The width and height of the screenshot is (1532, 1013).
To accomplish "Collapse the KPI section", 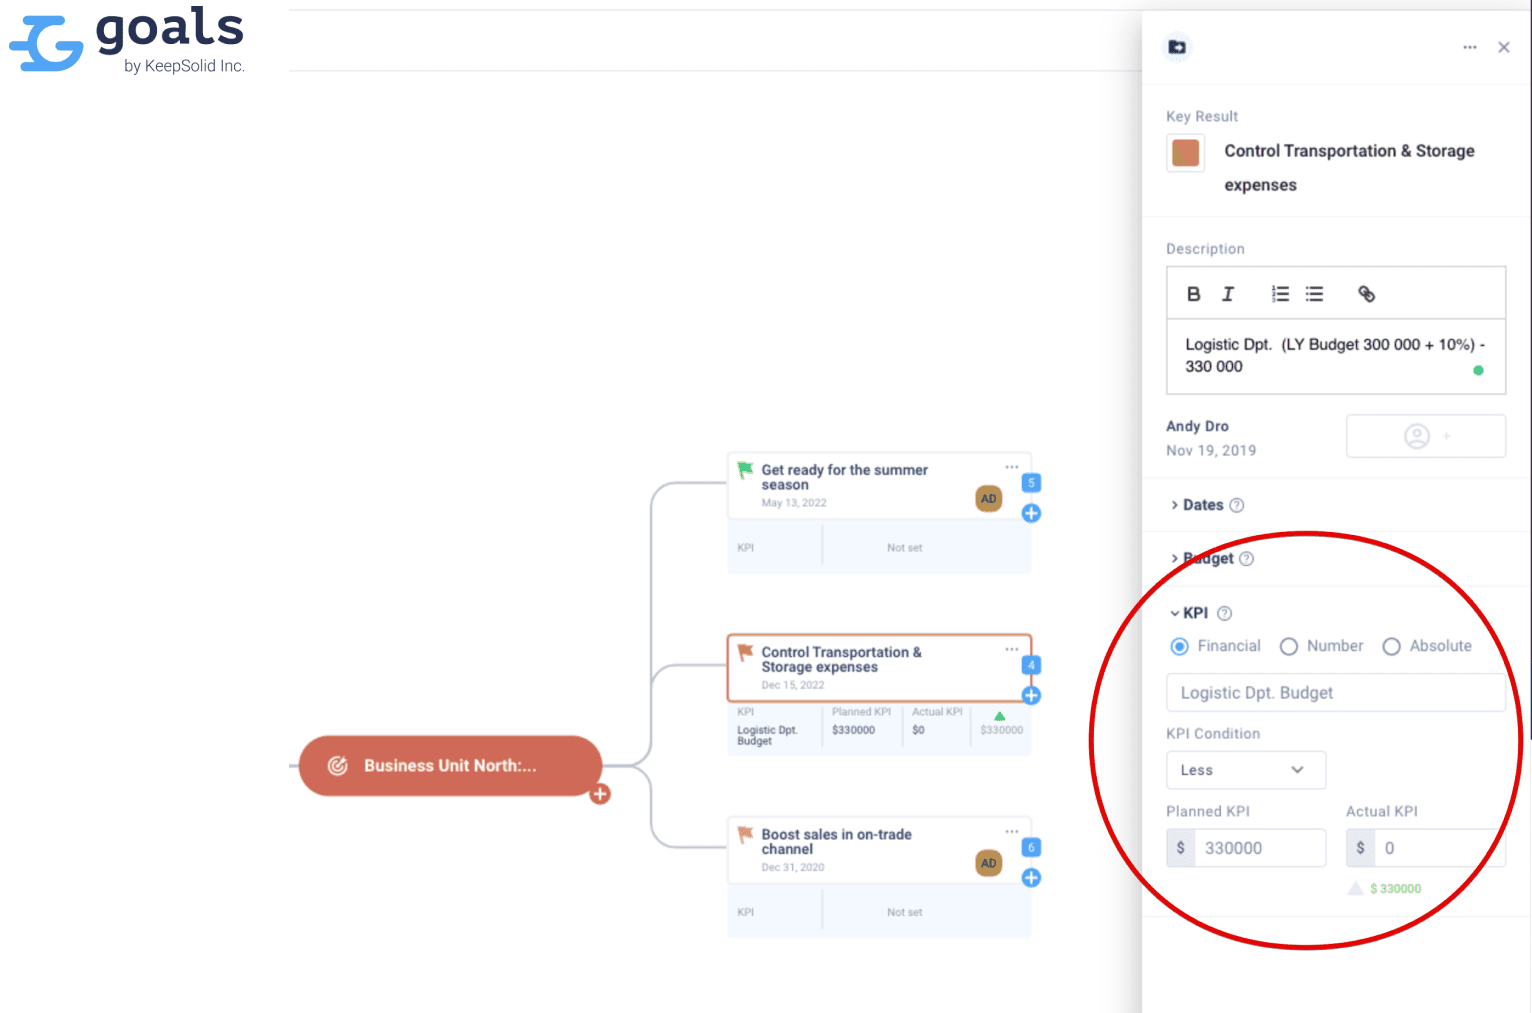I will [1189, 613].
